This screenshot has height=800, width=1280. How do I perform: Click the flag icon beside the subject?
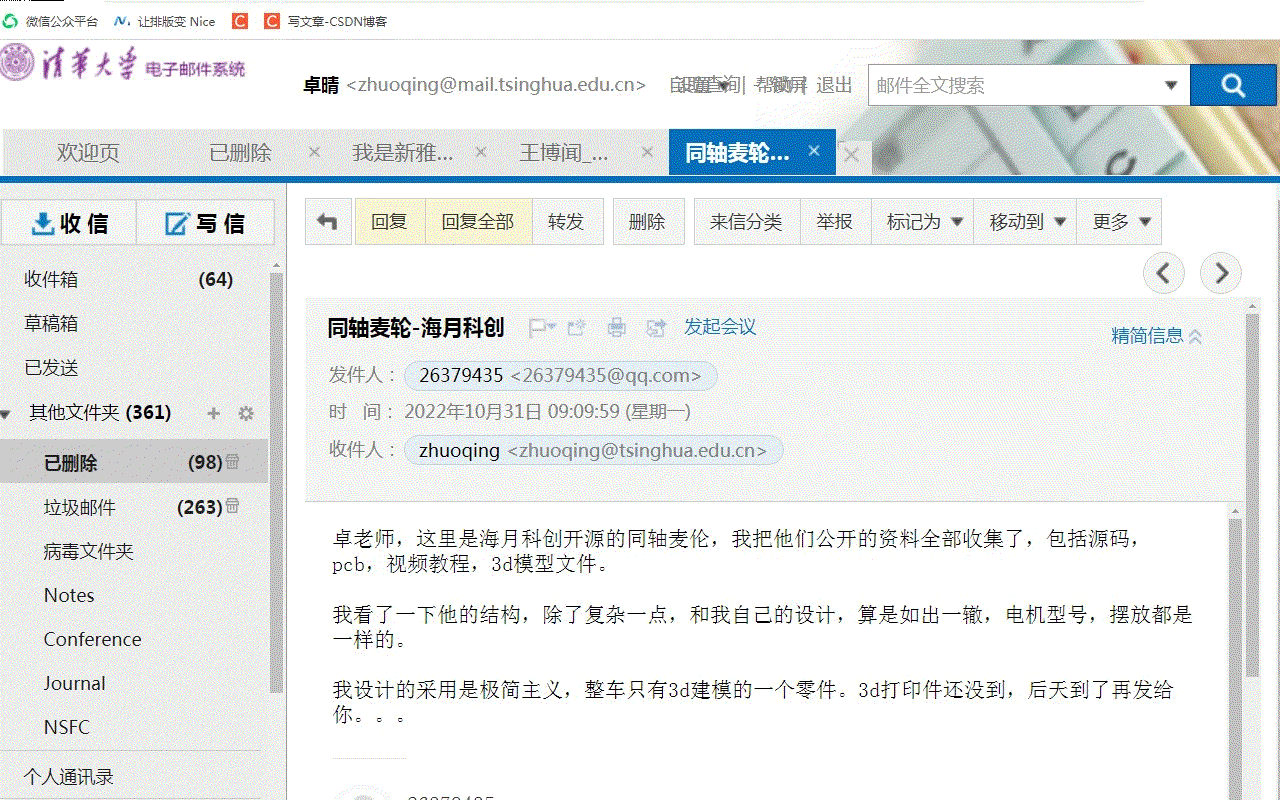[x=541, y=327]
